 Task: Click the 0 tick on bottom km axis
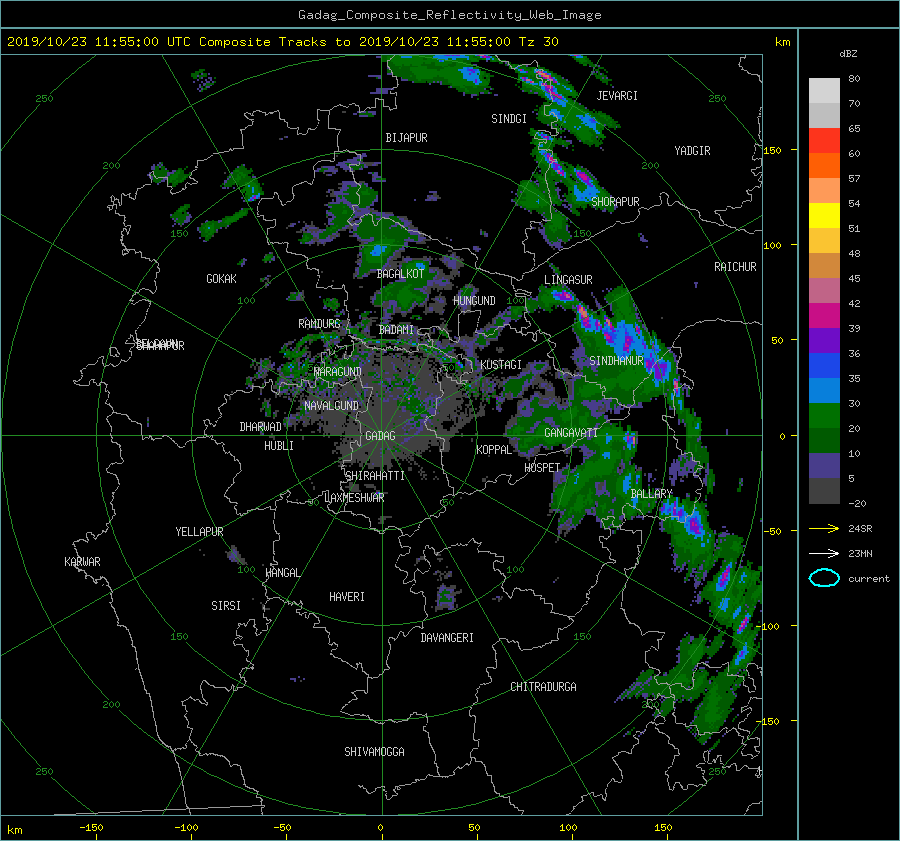click(381, 828)
